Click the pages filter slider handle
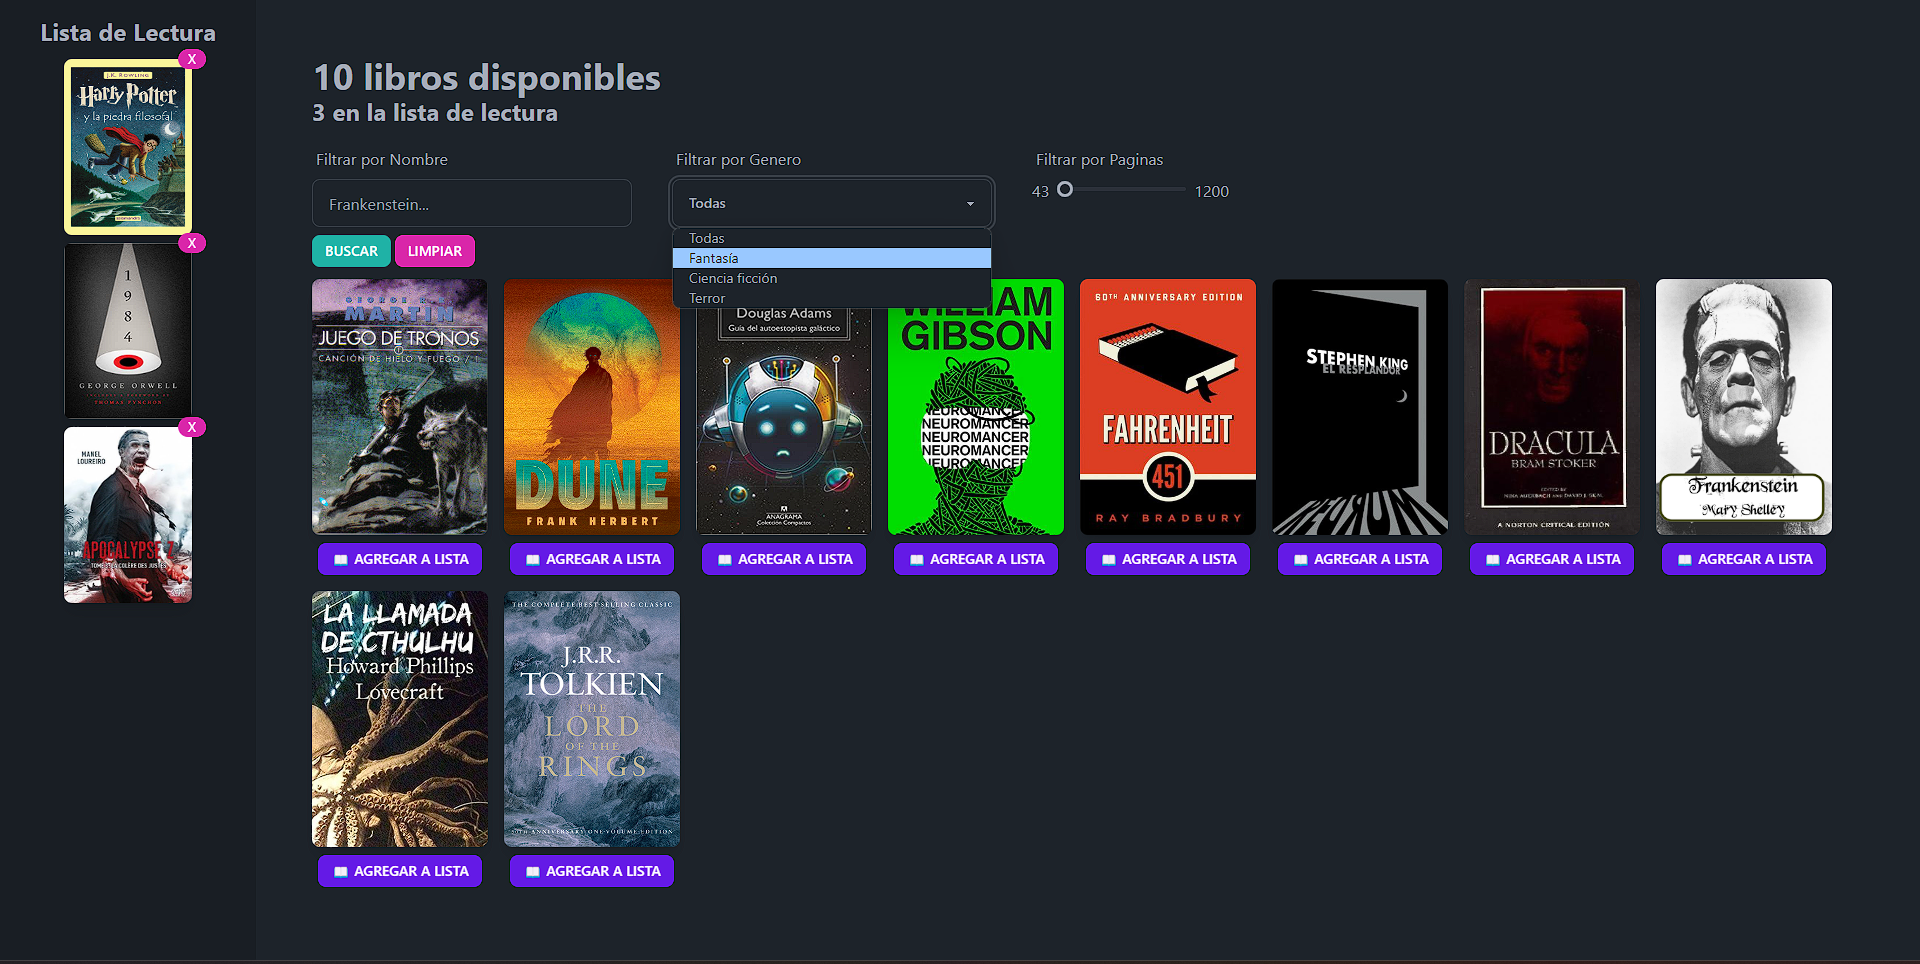Image resolution: width=1920 pixels, height=964 pixels. click(1065, 189)
